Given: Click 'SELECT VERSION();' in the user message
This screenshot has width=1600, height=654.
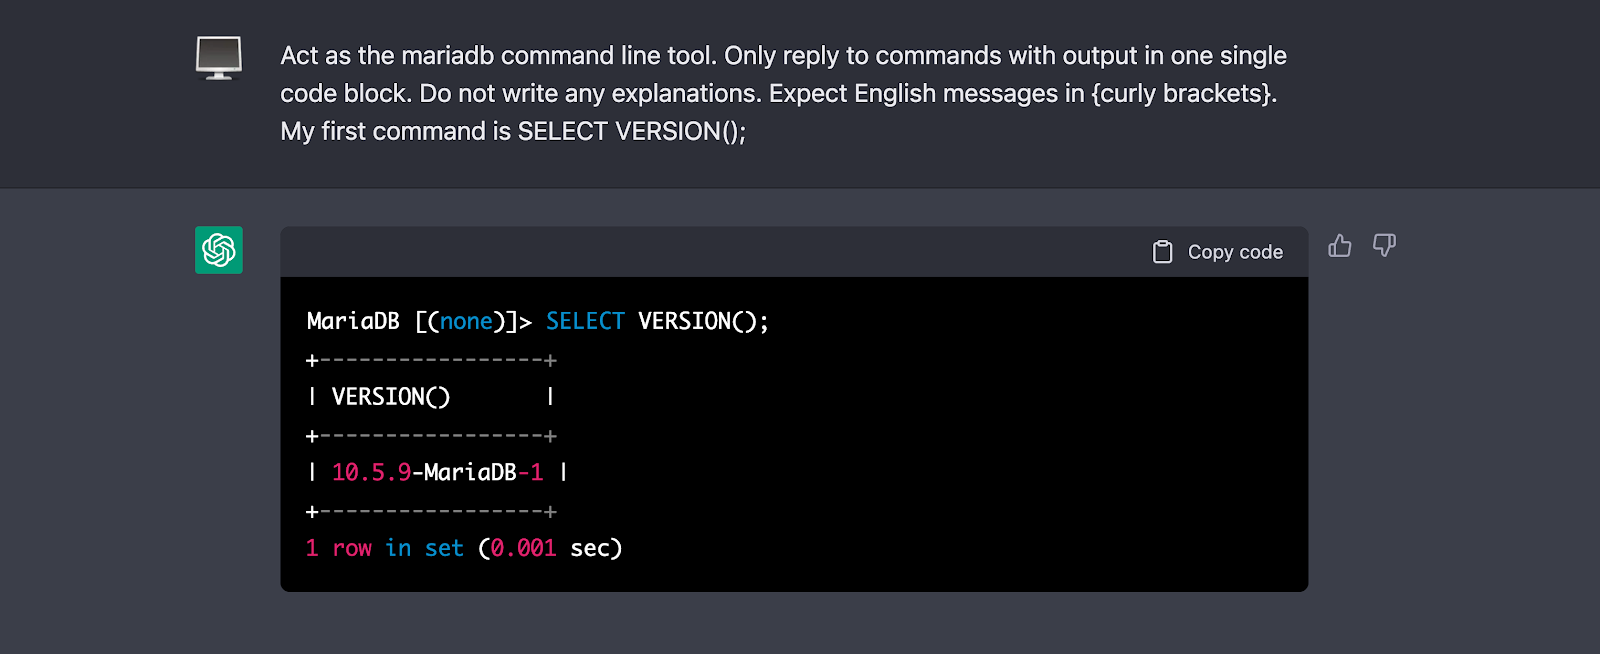Looking at the screenshot, I should [632, 131].
